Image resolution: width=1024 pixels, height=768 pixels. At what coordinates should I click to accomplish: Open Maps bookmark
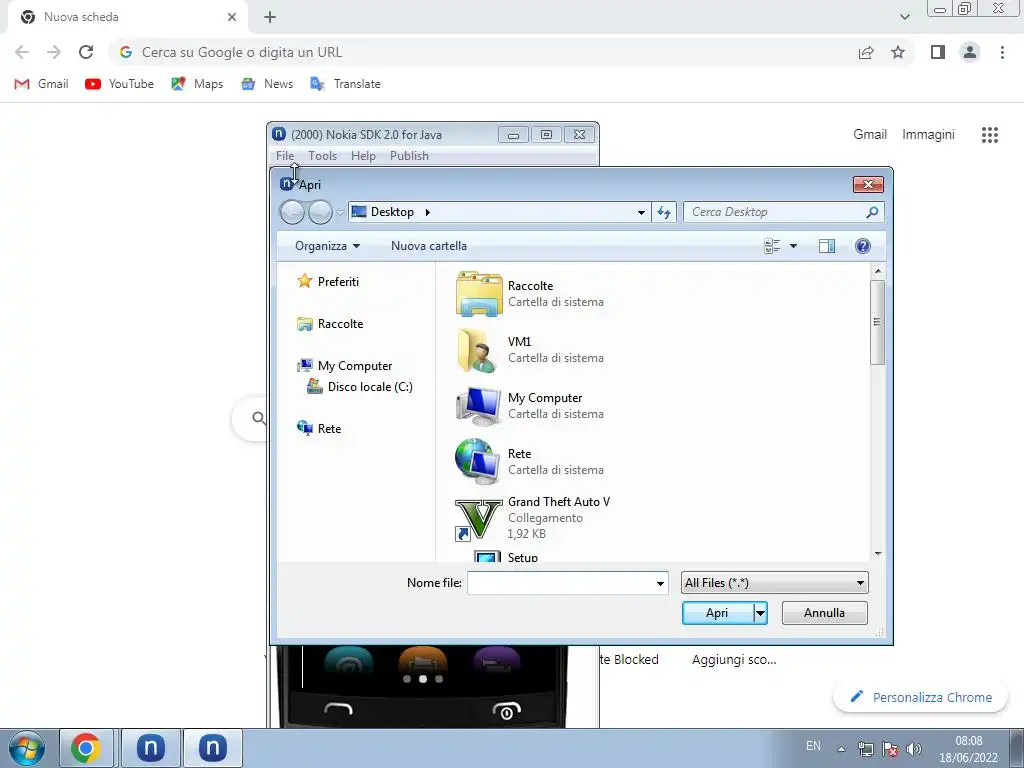click(x=197, y=84)
